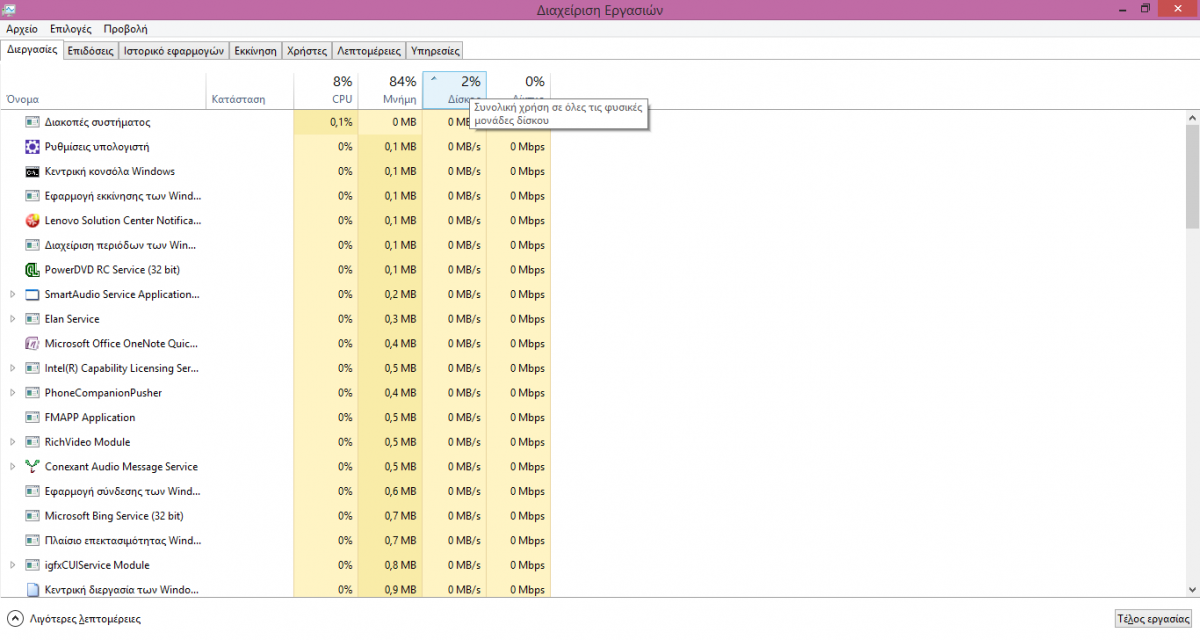Select the Microsoft Bing Service (32 bit) name
This screenshot has width=1200, height=640.
(x=114, y=516)
